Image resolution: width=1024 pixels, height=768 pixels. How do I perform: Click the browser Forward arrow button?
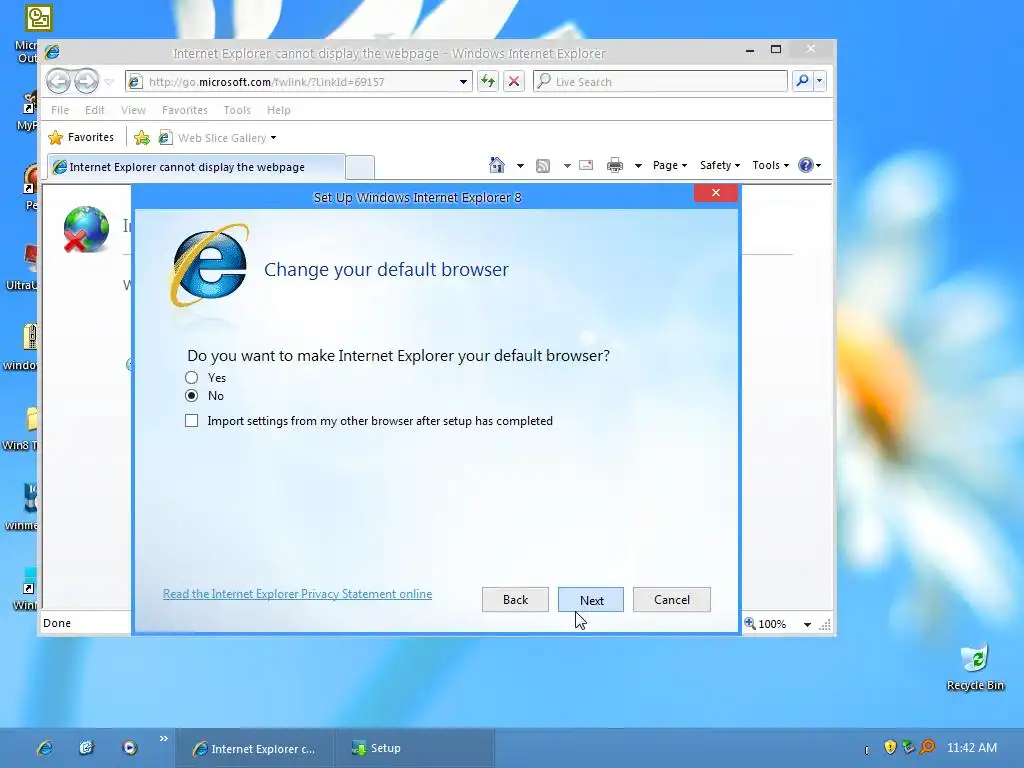pos(86,82)
